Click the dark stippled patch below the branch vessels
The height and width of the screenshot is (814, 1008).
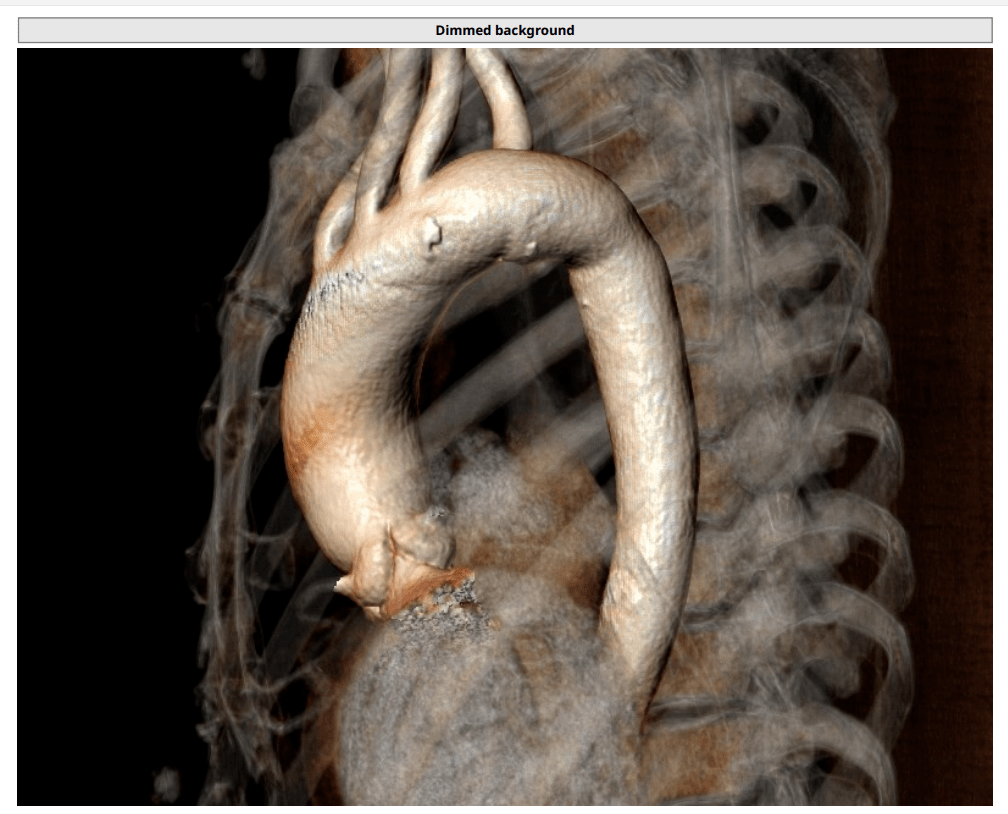tap(335, 287)
